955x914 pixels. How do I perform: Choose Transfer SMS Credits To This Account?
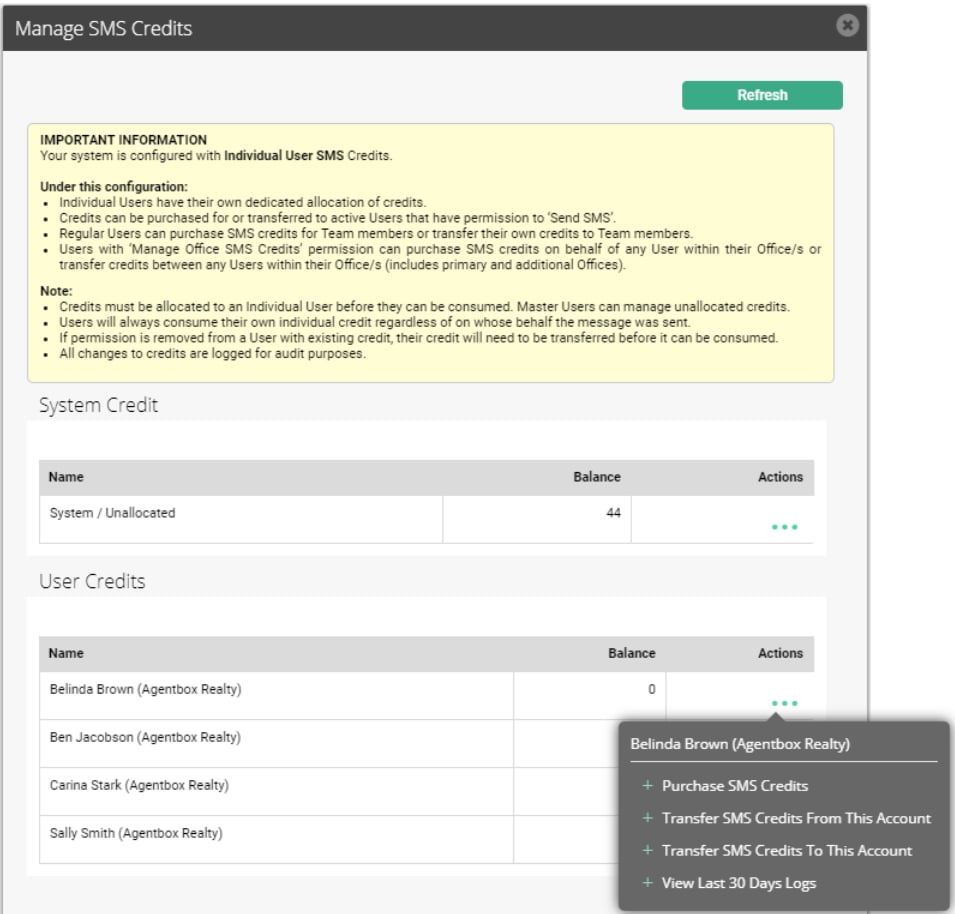coord(787,851)
